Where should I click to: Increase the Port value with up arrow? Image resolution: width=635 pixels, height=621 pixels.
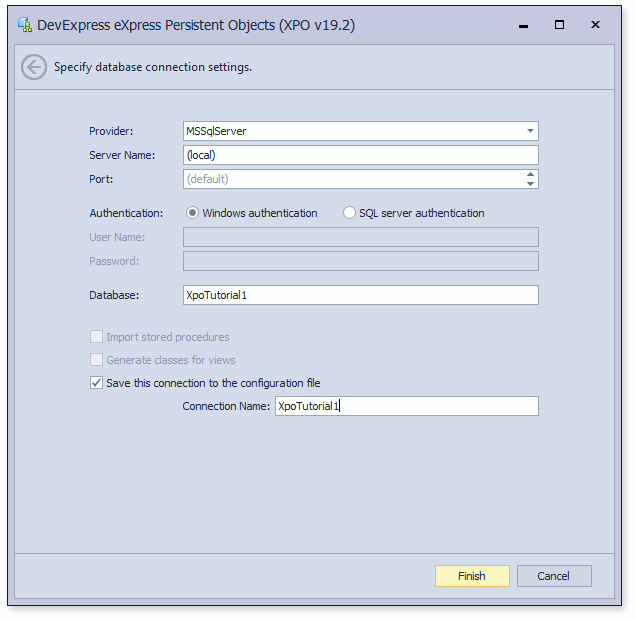530,175
